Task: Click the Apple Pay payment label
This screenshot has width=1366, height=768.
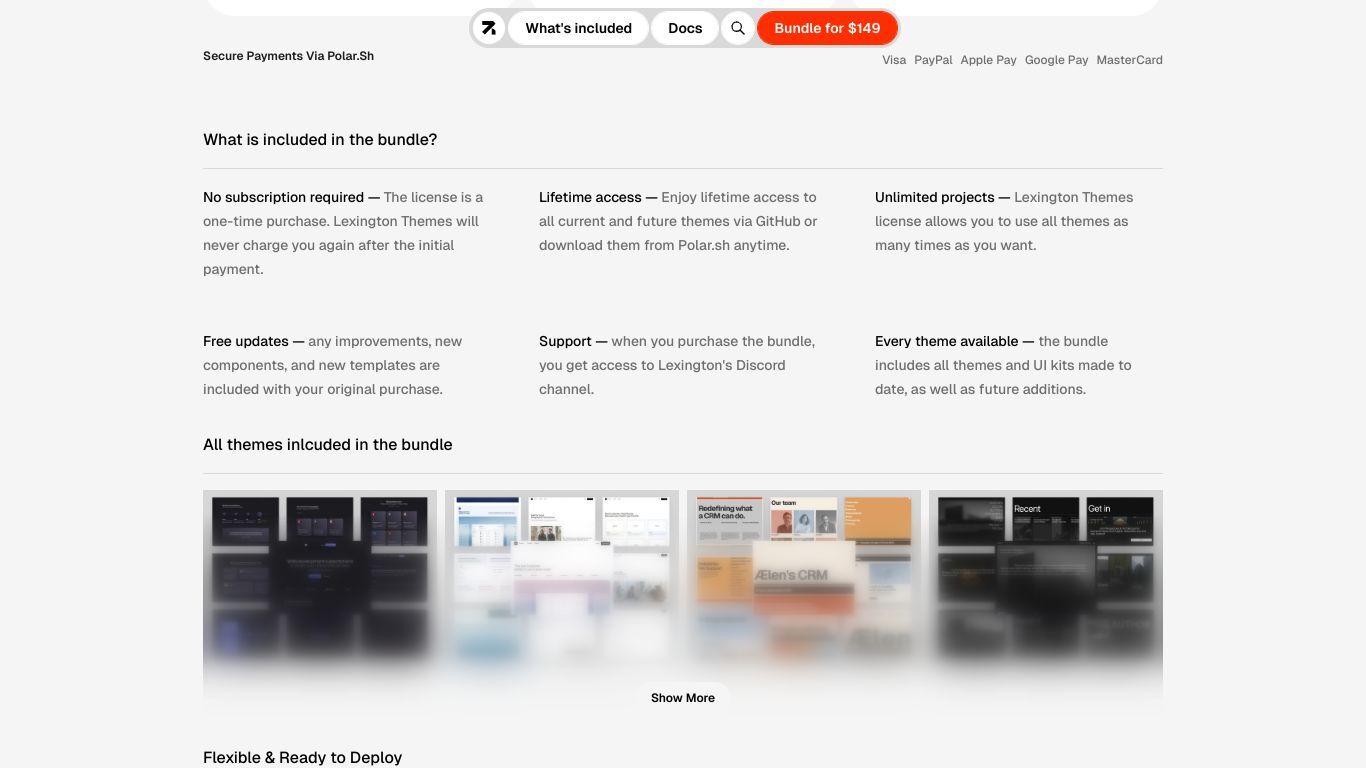Action: 988,60
